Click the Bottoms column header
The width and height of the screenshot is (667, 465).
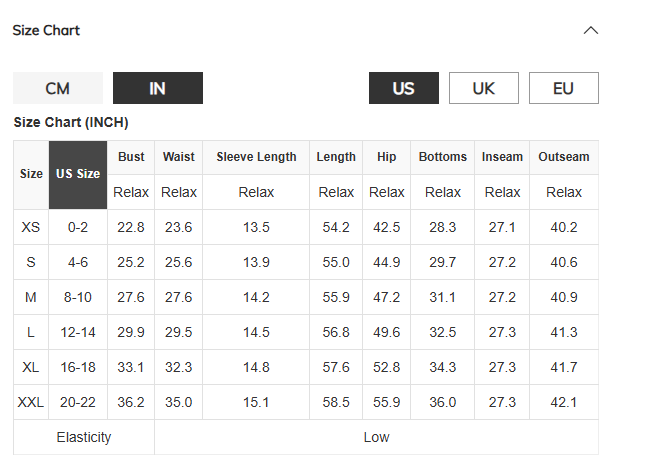[x=443, y=157]
